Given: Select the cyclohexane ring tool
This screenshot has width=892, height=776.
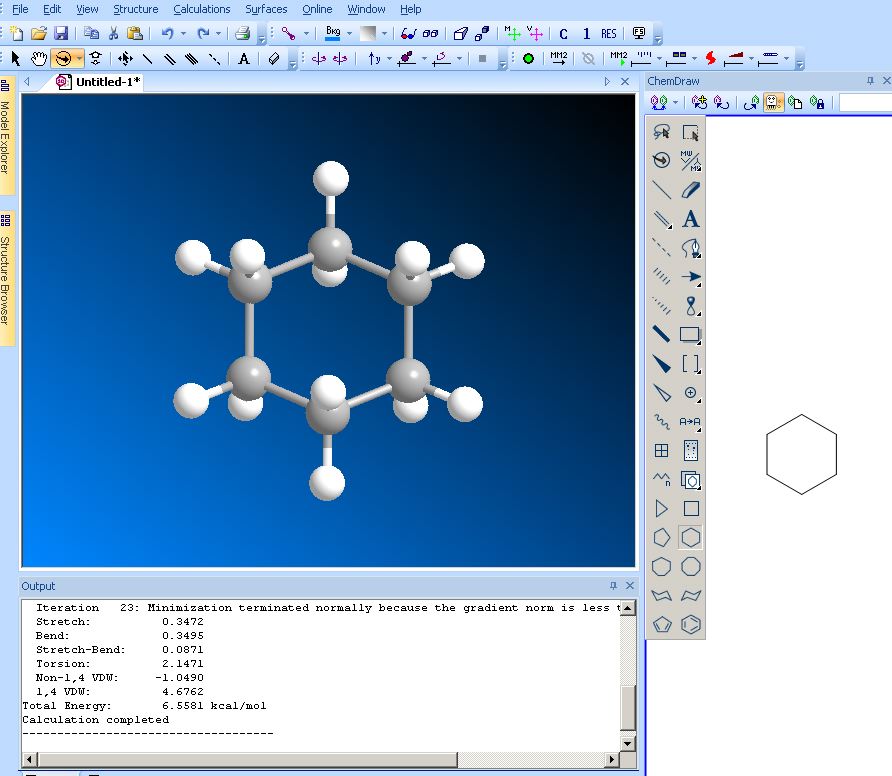Looking at the screenshot, I should pos(690,538).
